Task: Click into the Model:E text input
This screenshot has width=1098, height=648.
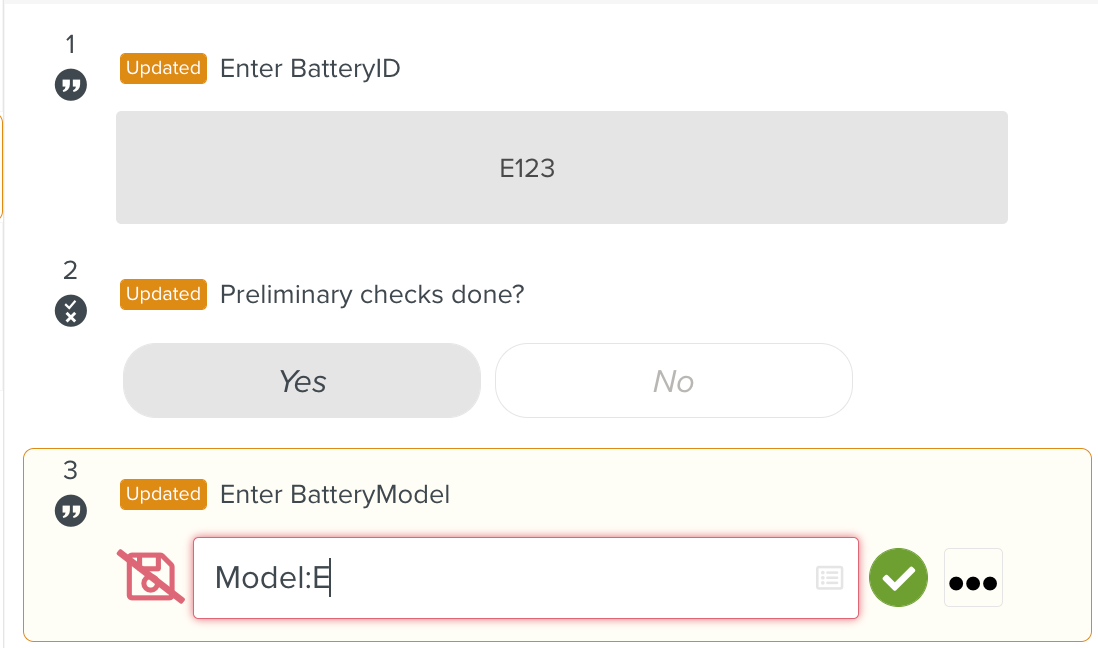Action: point(500,578)
